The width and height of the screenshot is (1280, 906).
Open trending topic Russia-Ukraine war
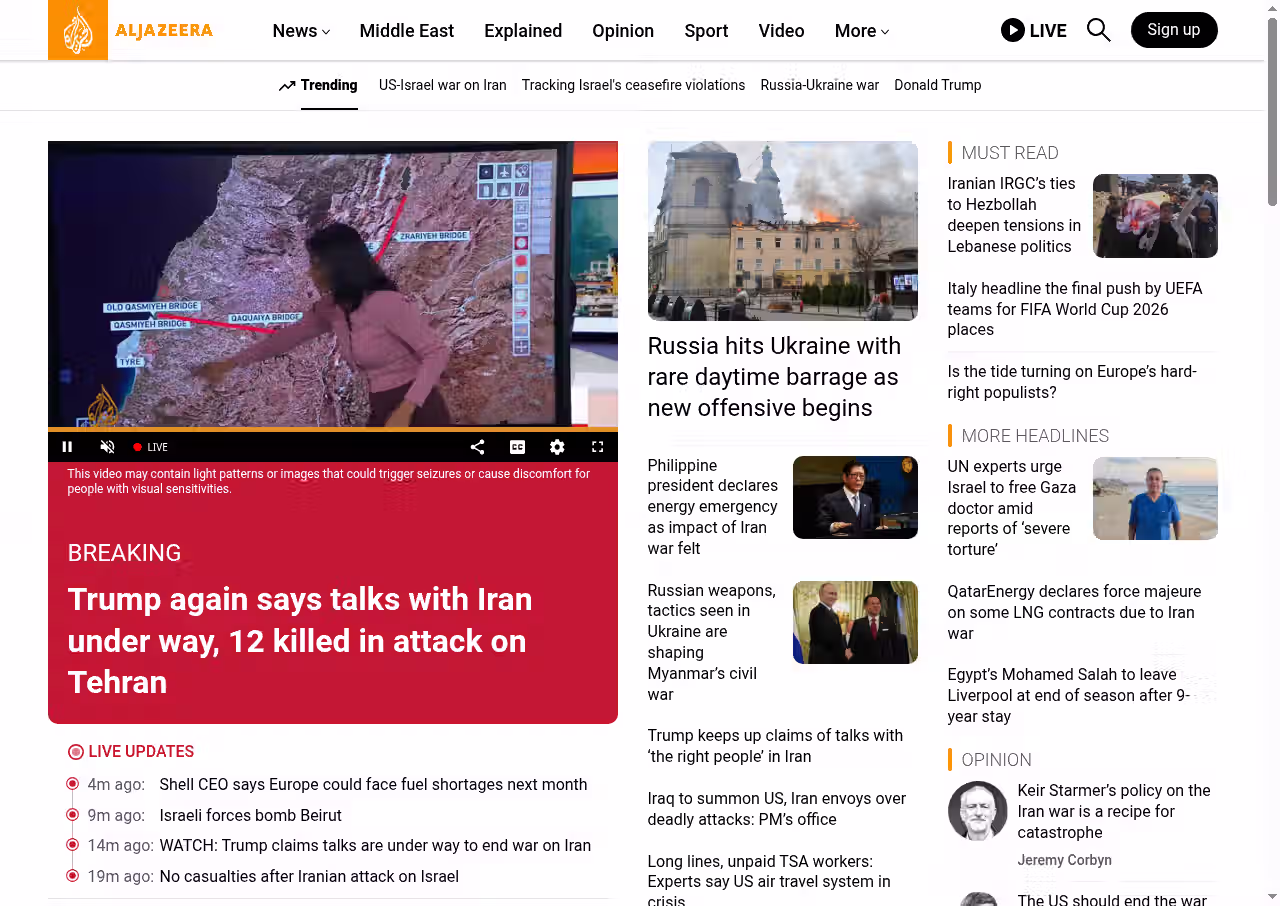point(819,85)
